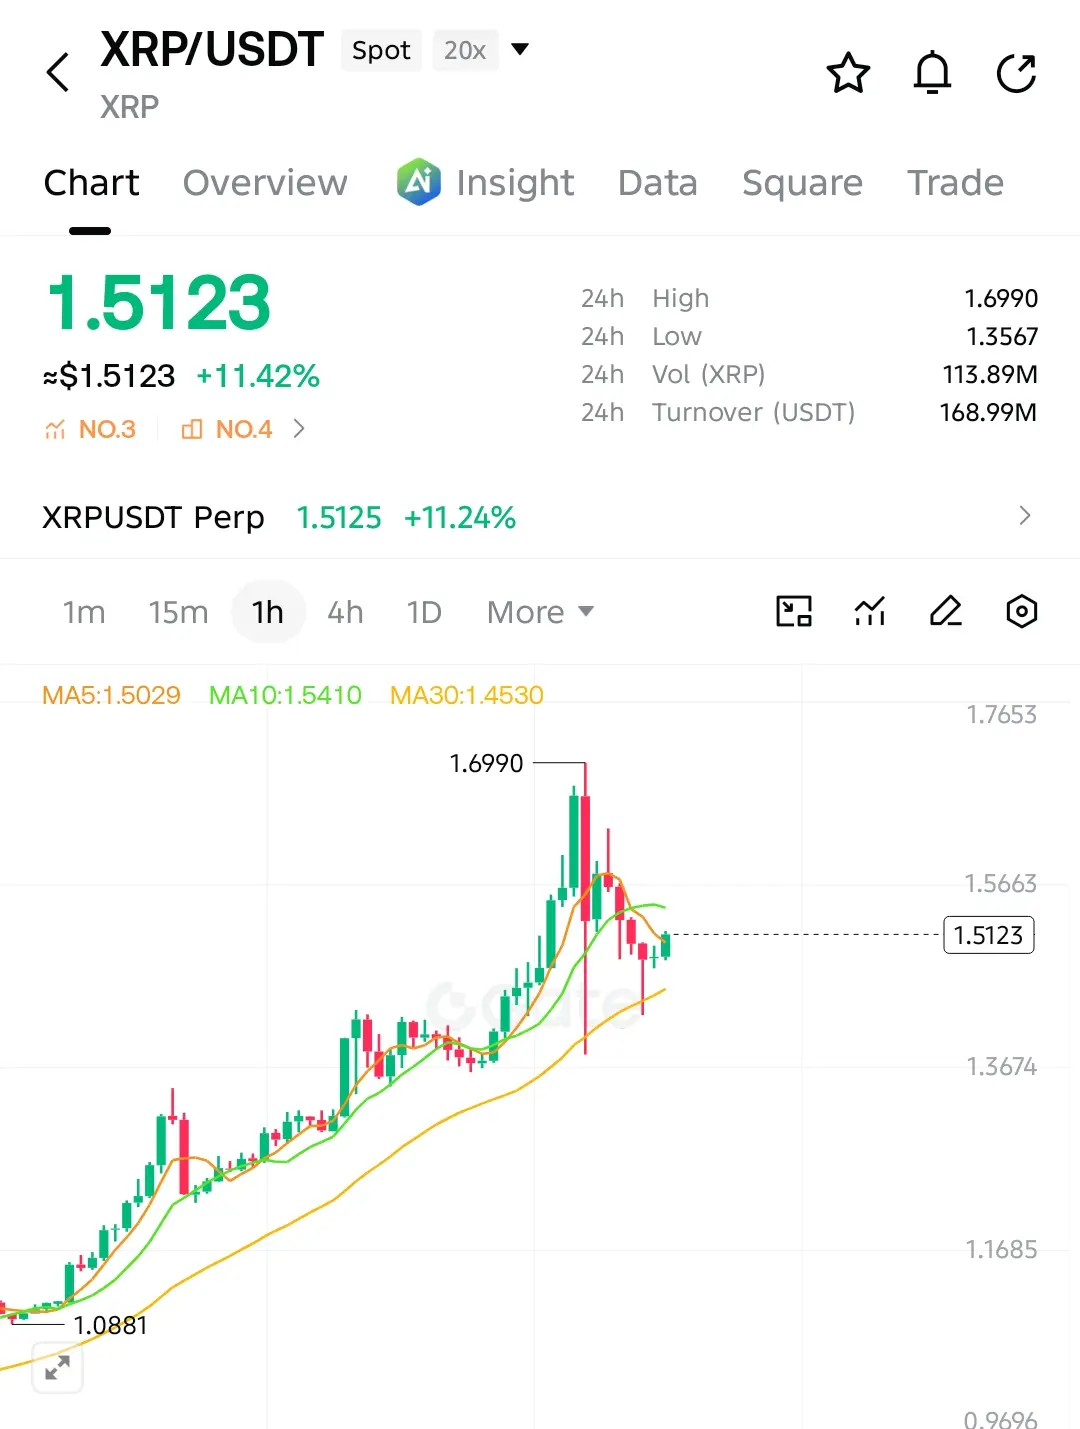Tap the 1.3674 price axis label

(1001, 1066)
